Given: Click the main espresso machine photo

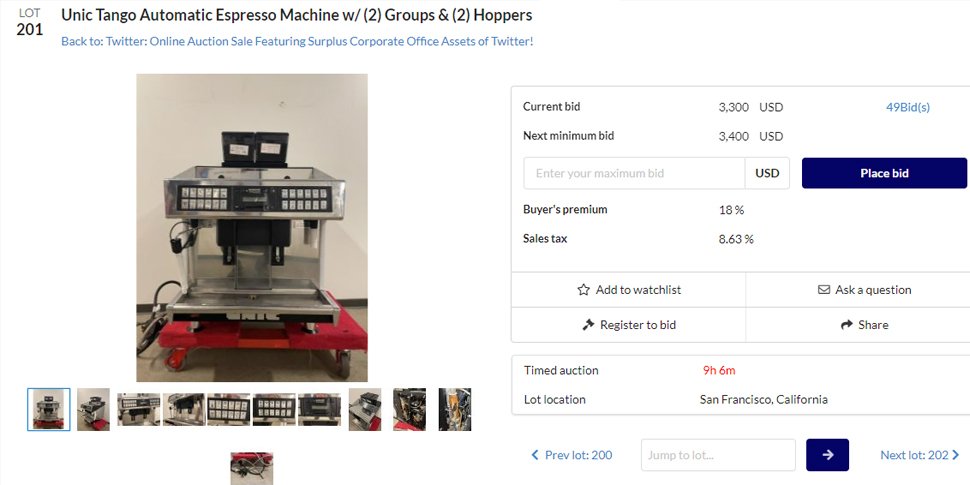Looking at the screenshot, I should (252, 228).
